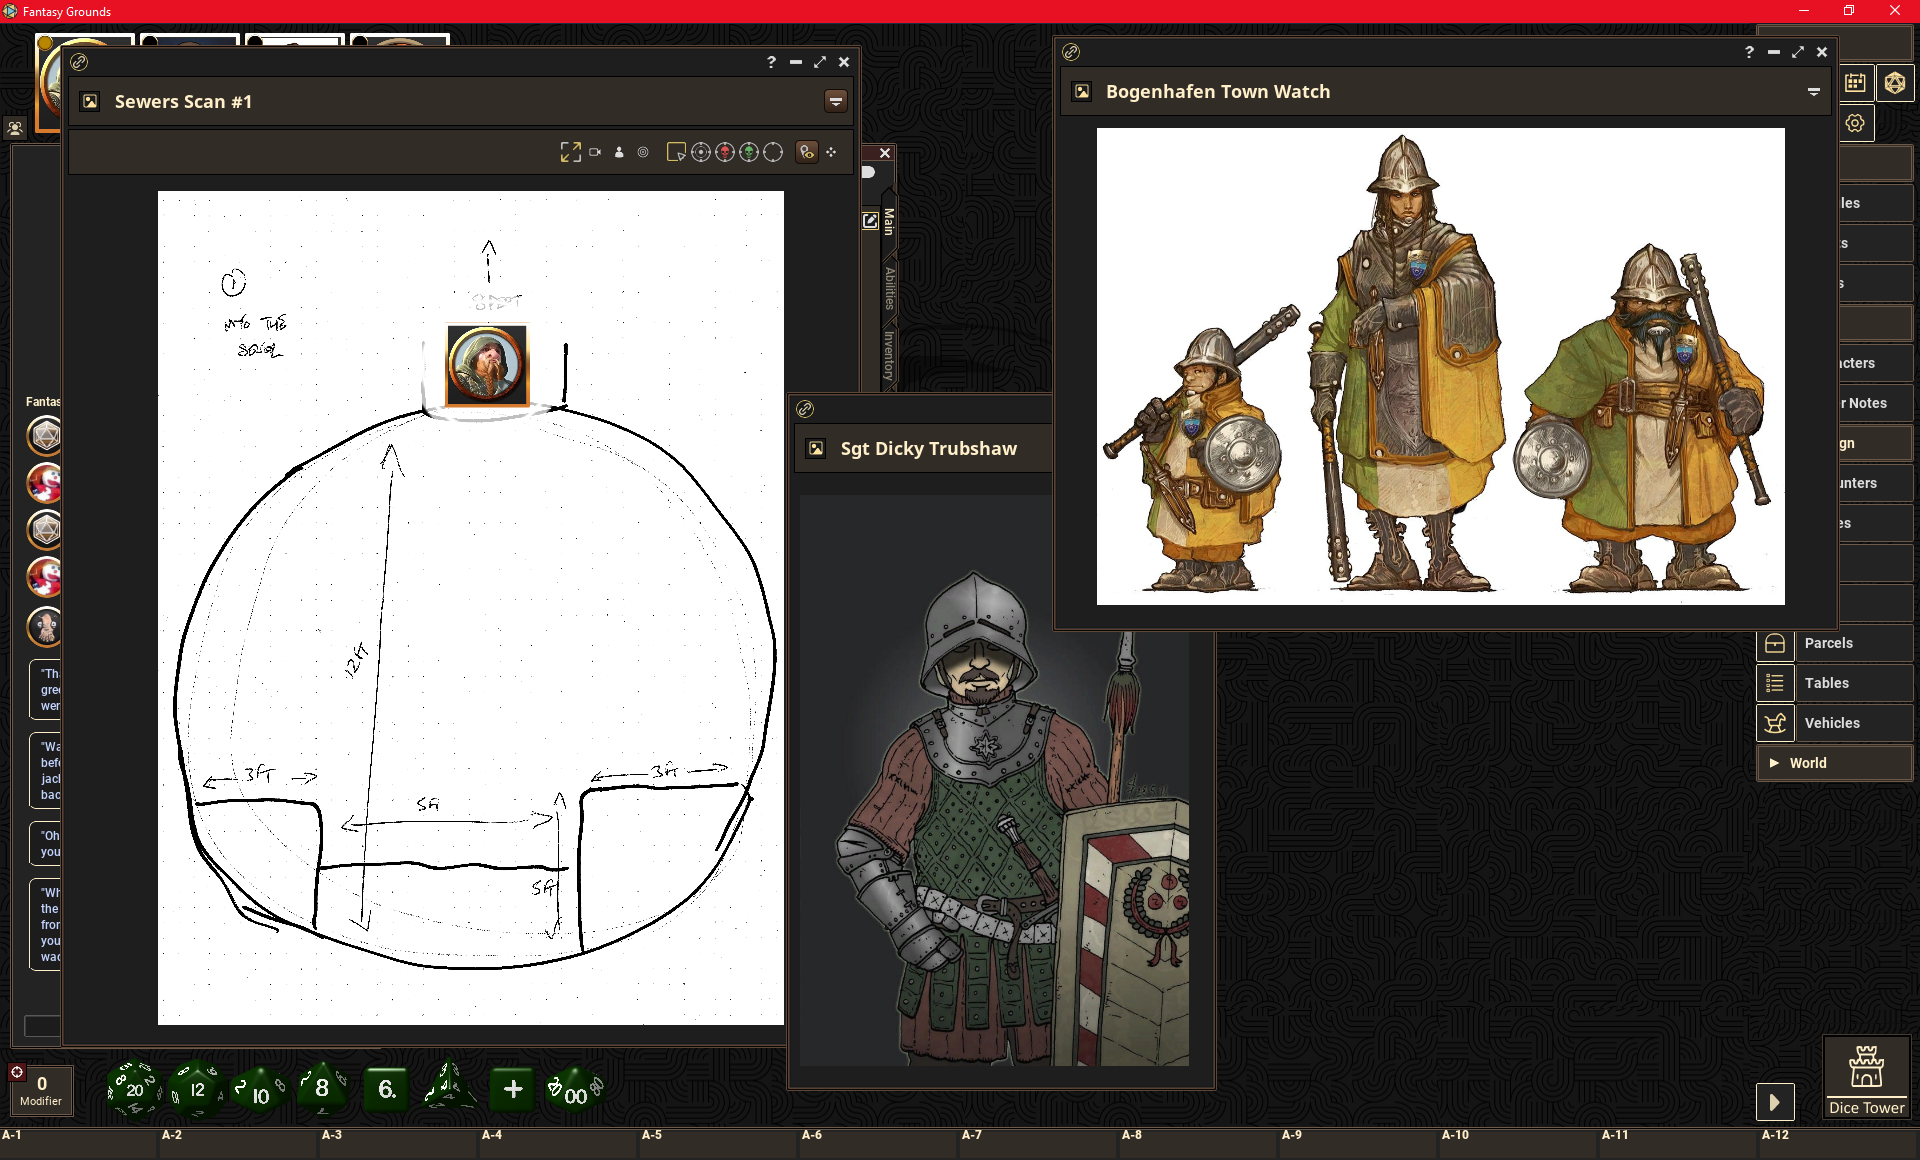The image size is (1920, 1160).
Task: Click the link icon on Sgt Dicky Trubshaw window
Action: click(x=805, y=409)
